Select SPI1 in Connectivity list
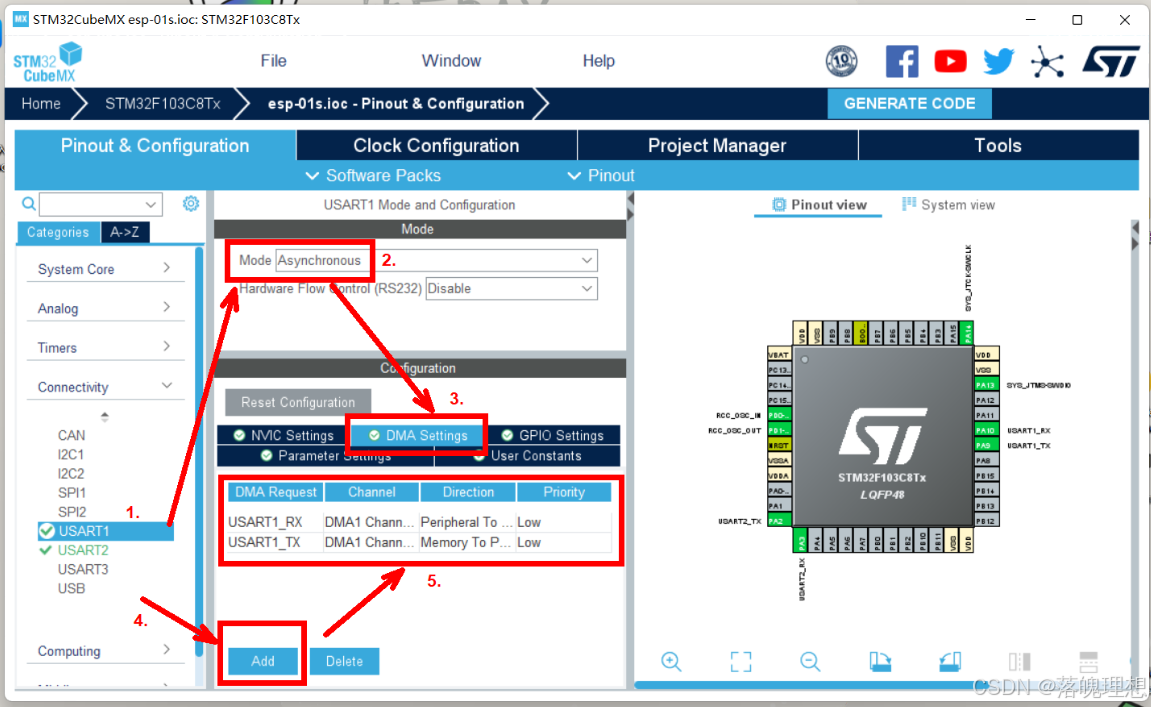This screenshot has width=1151, height=707. [x=72, y=493]
